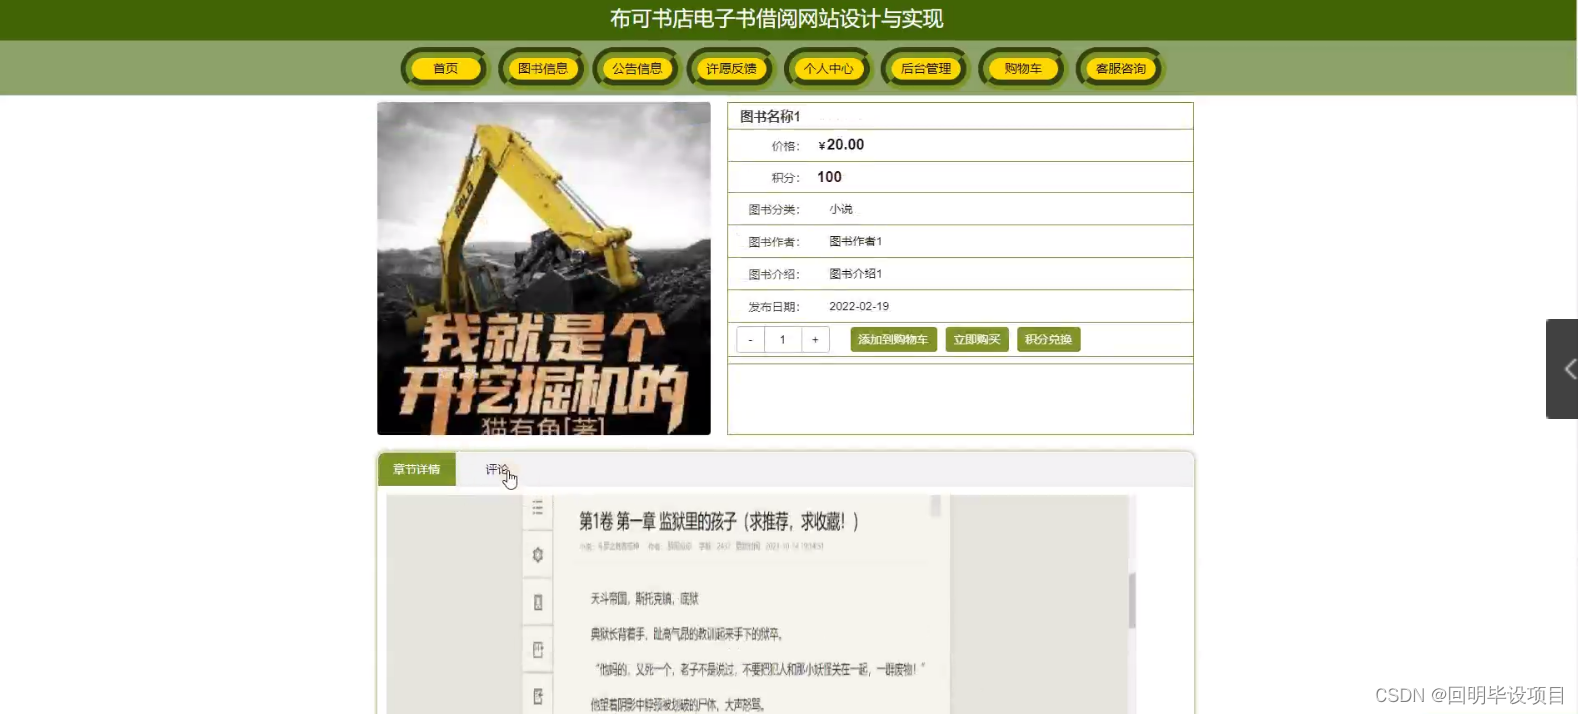
Task: Decrease quantity with the minus button
Action: 750,340
